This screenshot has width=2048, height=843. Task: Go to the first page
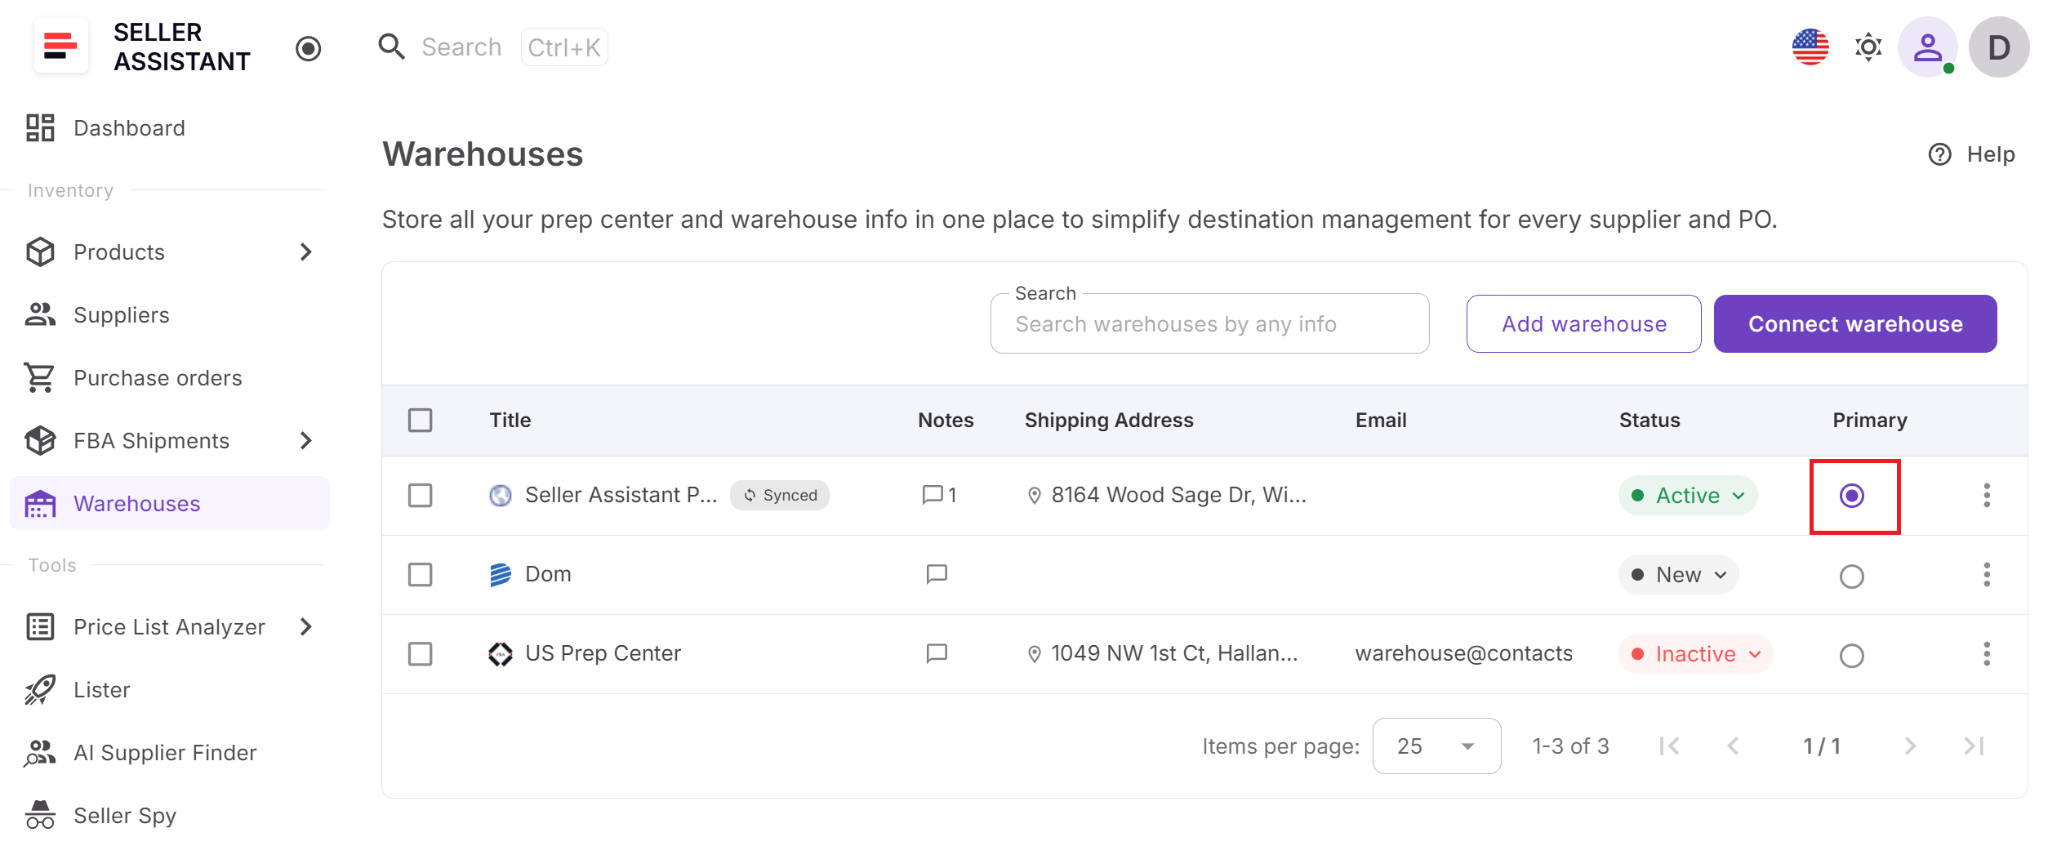1669,746
